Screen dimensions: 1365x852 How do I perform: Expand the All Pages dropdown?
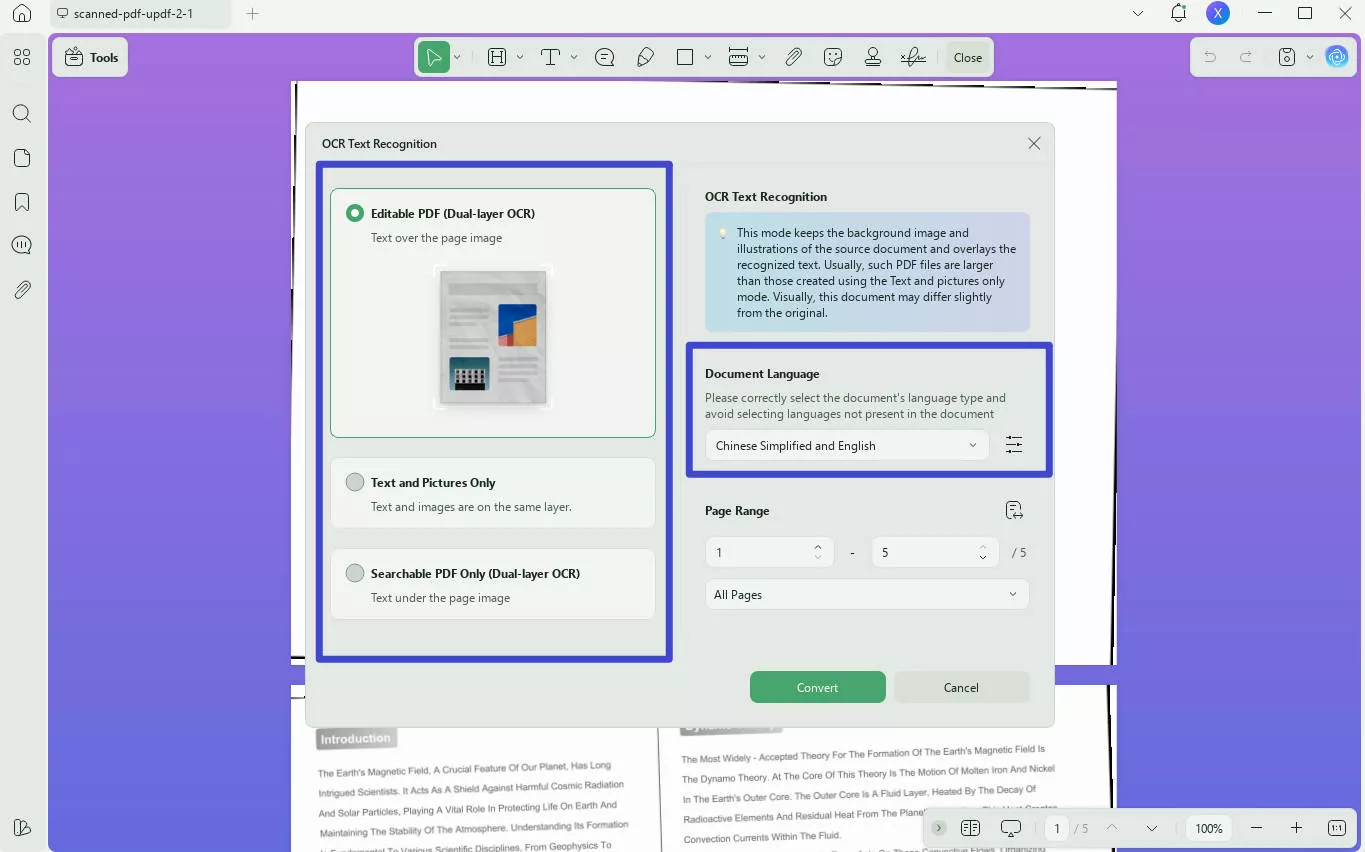coord(865,594)
